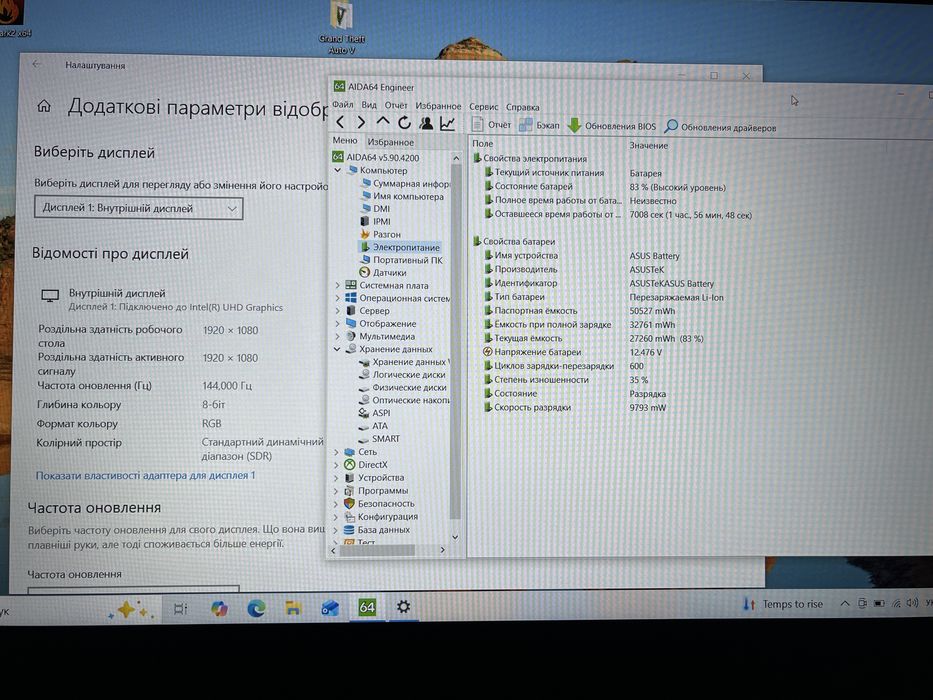
Task: Click the Поле column header
Action: [483, 143]
